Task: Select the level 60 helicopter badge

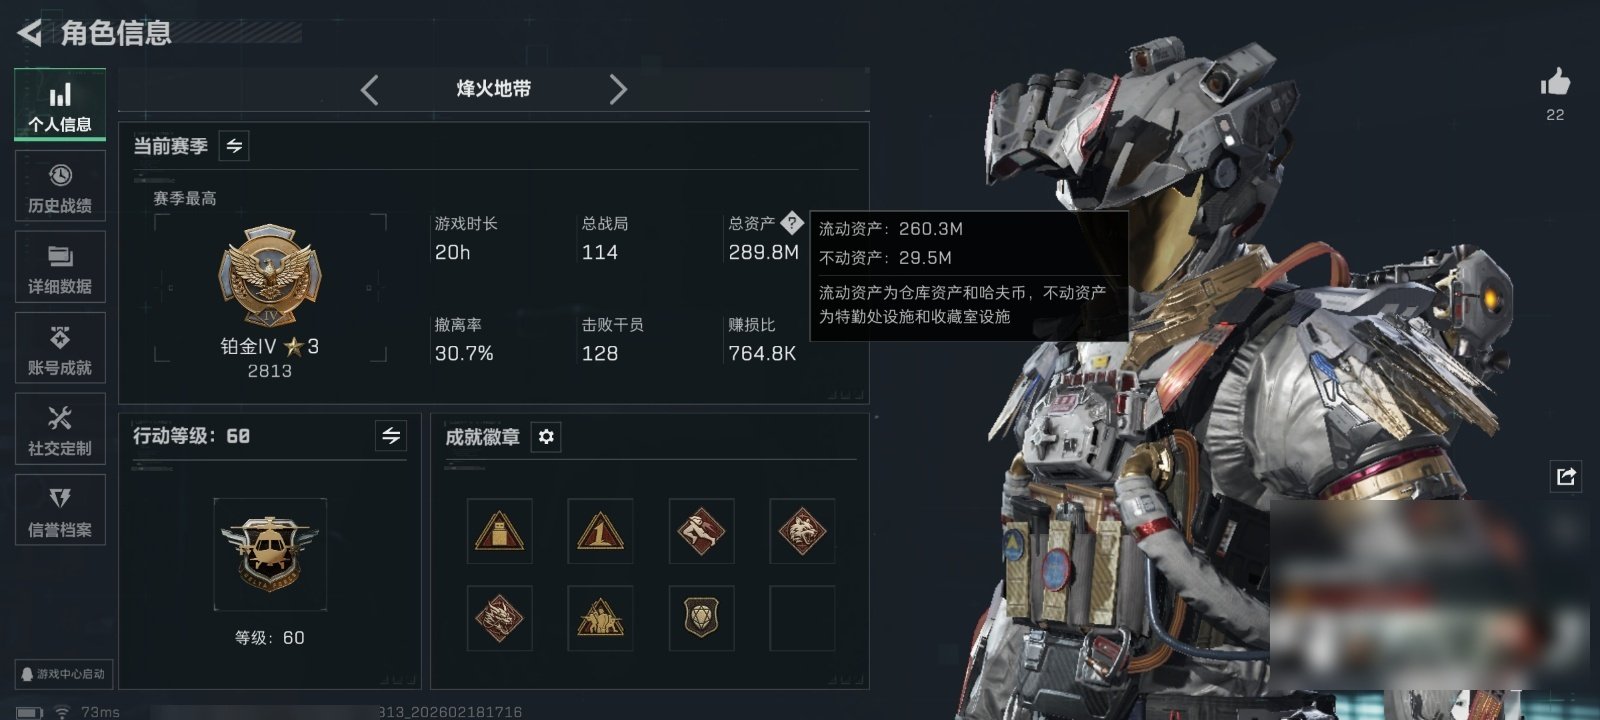Action: click(270, 554)
